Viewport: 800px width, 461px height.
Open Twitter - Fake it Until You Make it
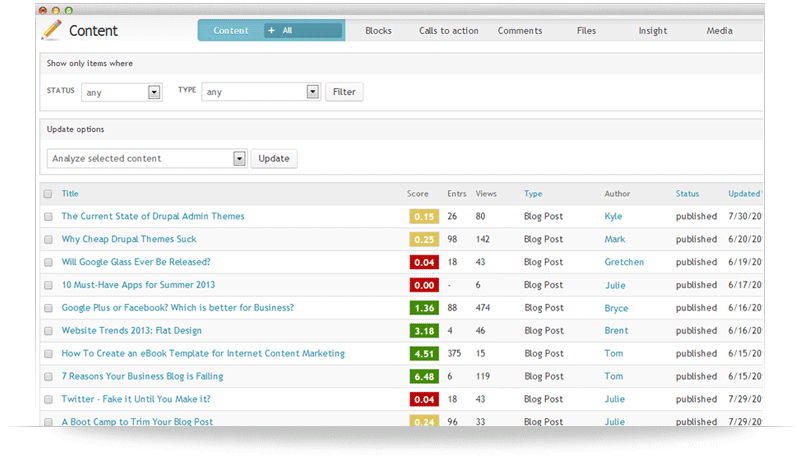click(x=136, y=399)
